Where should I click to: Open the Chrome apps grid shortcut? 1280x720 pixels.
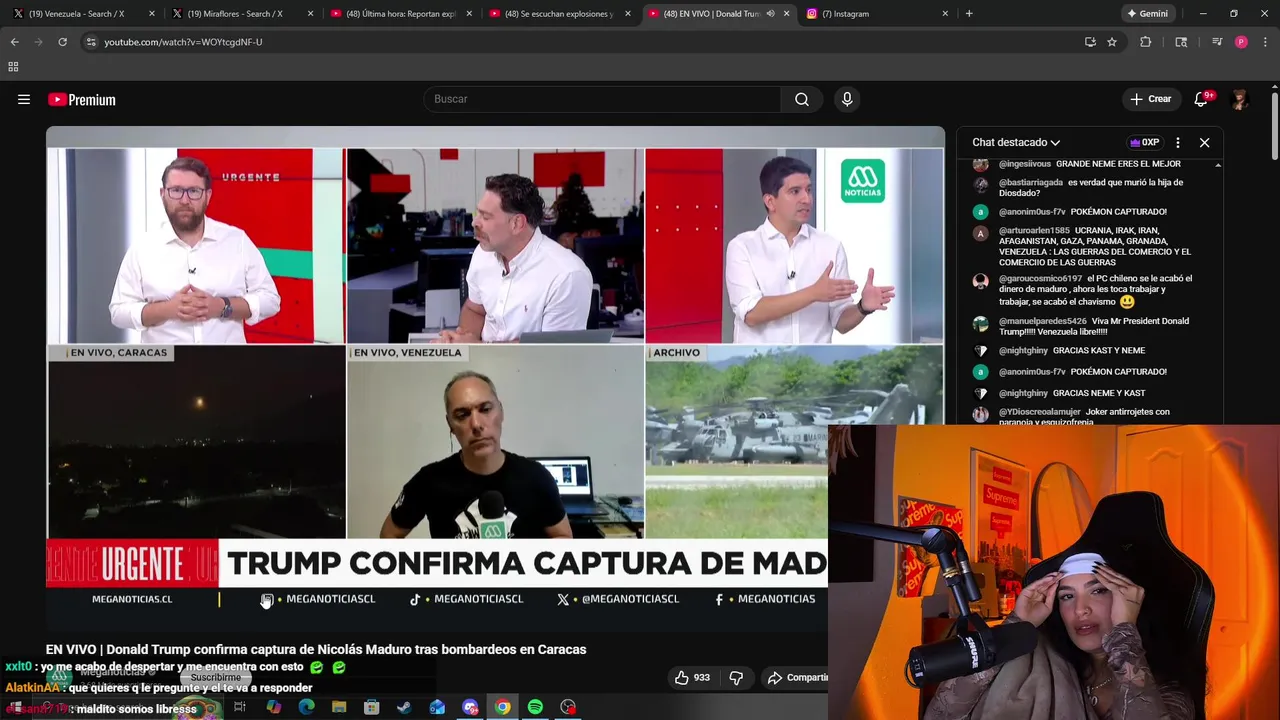(x=13, y=67)
